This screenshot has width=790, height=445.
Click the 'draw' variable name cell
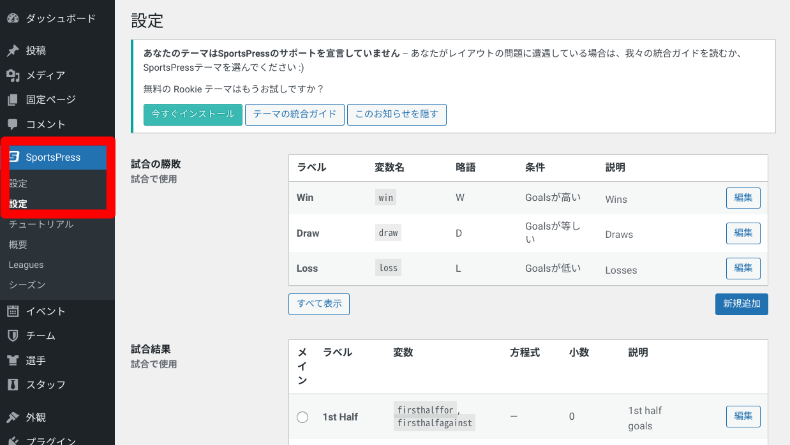click(x=388, y=233)
